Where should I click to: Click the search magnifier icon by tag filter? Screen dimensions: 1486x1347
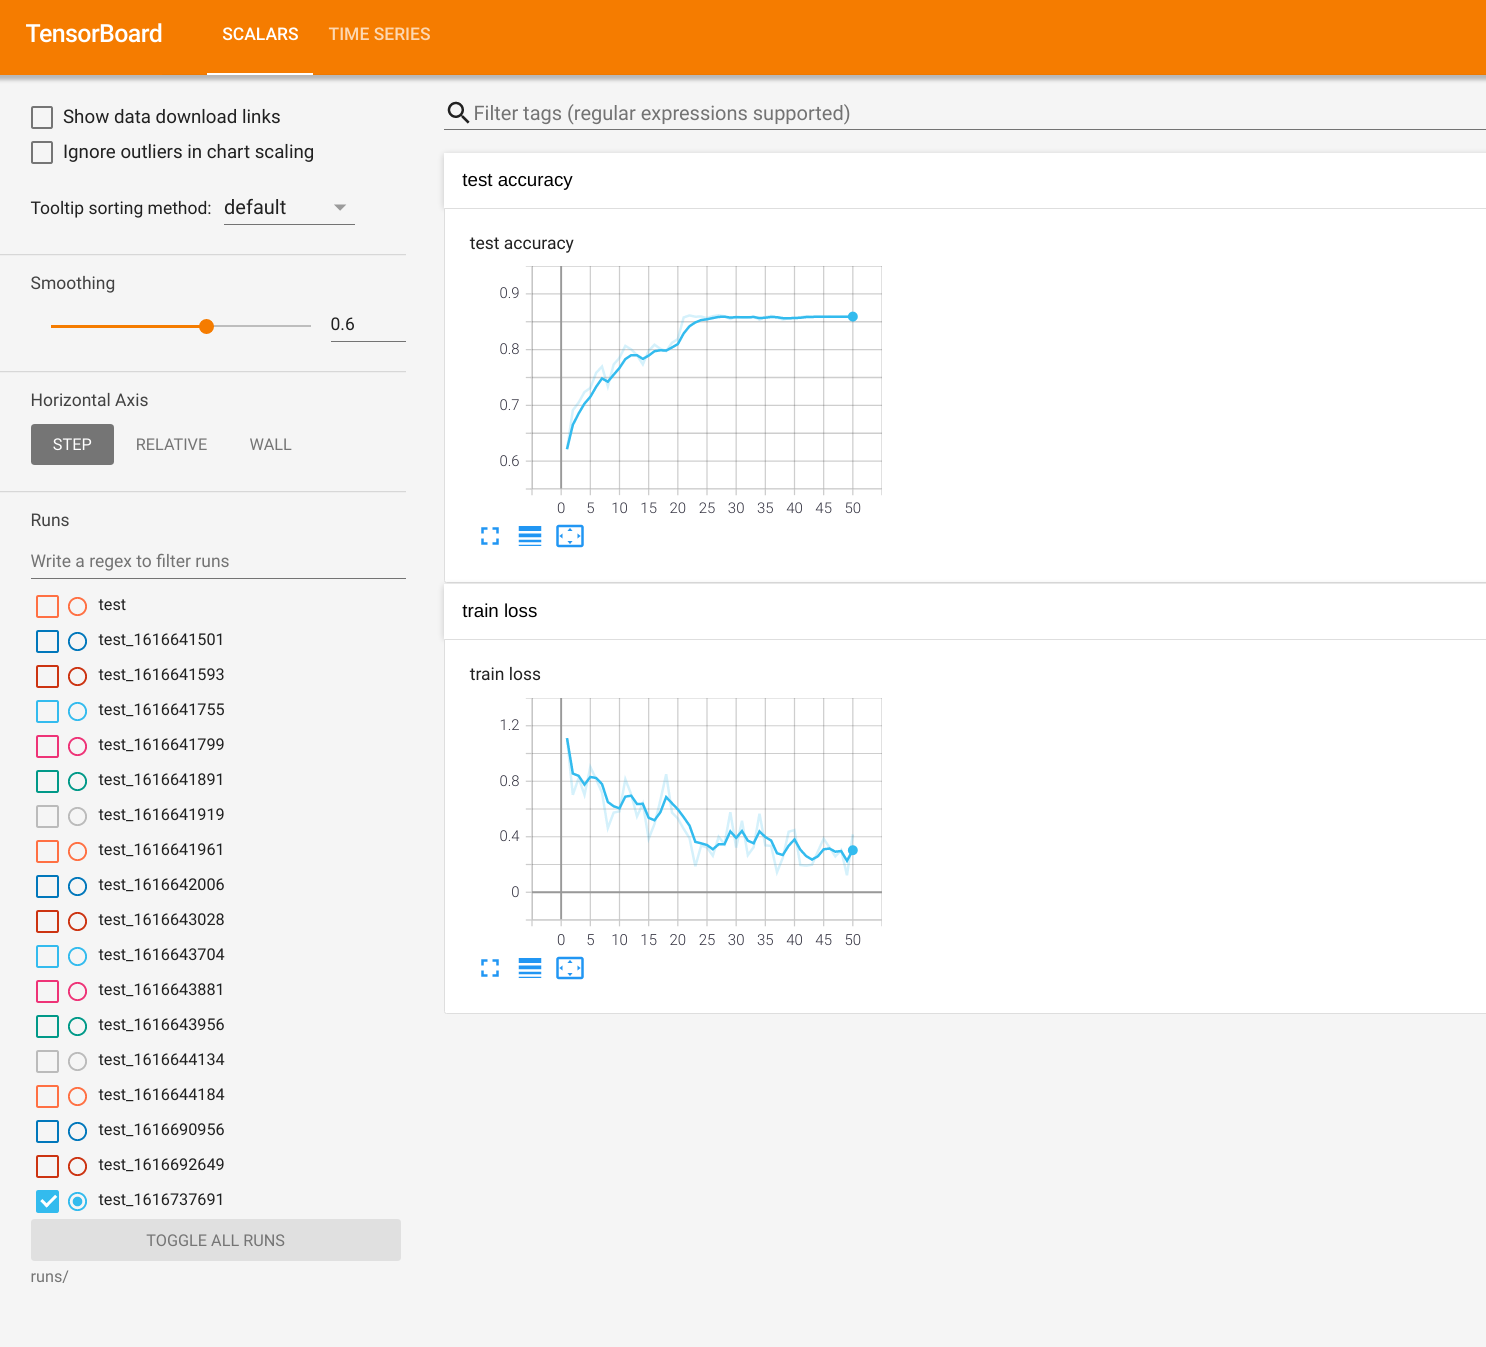(x=458, y=113)
